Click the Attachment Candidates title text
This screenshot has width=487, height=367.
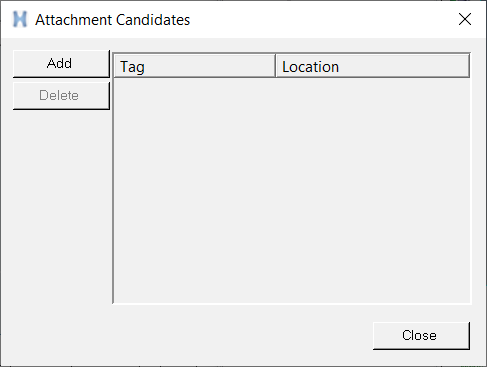click(x=113, y=20)
